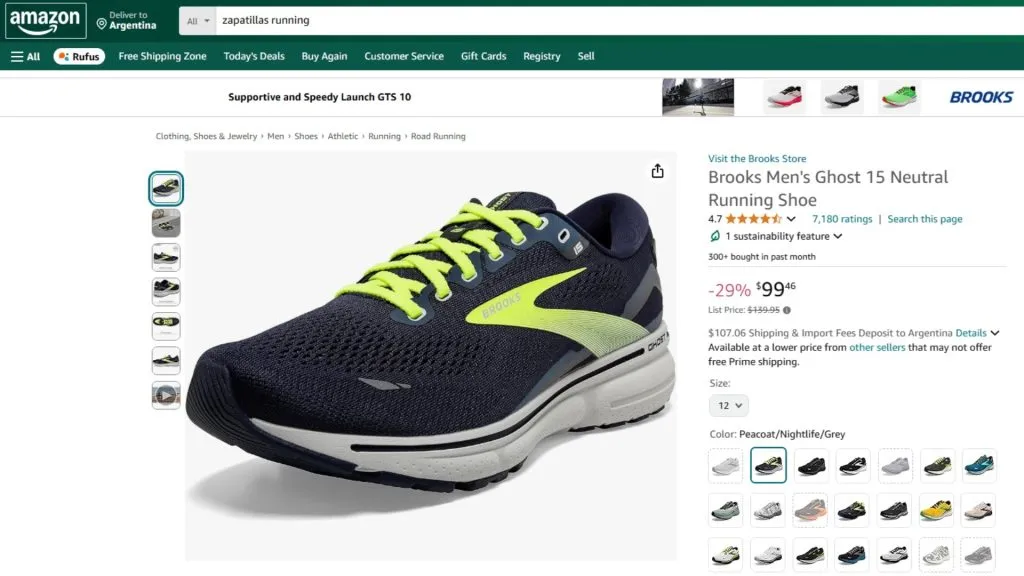This screenshot has width=1024, height=576.
Task: Click the Brooks logo in the banner
Action: [x=980, y=97]
